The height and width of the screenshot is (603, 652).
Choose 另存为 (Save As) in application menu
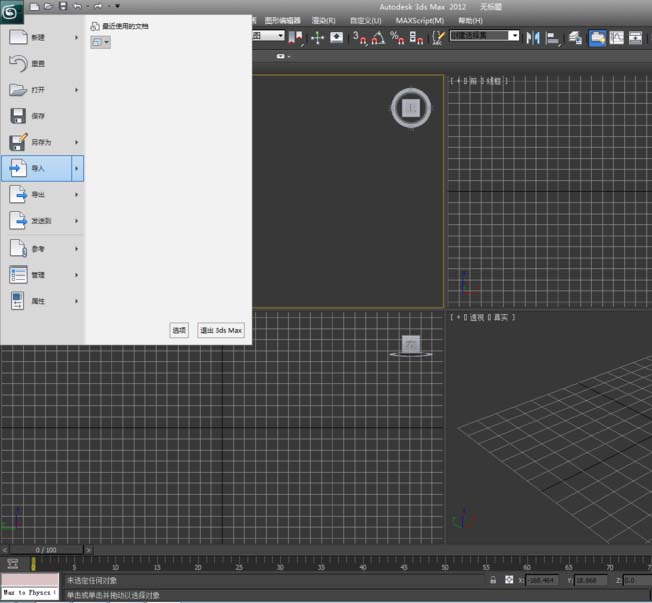[x=40, y=142]
